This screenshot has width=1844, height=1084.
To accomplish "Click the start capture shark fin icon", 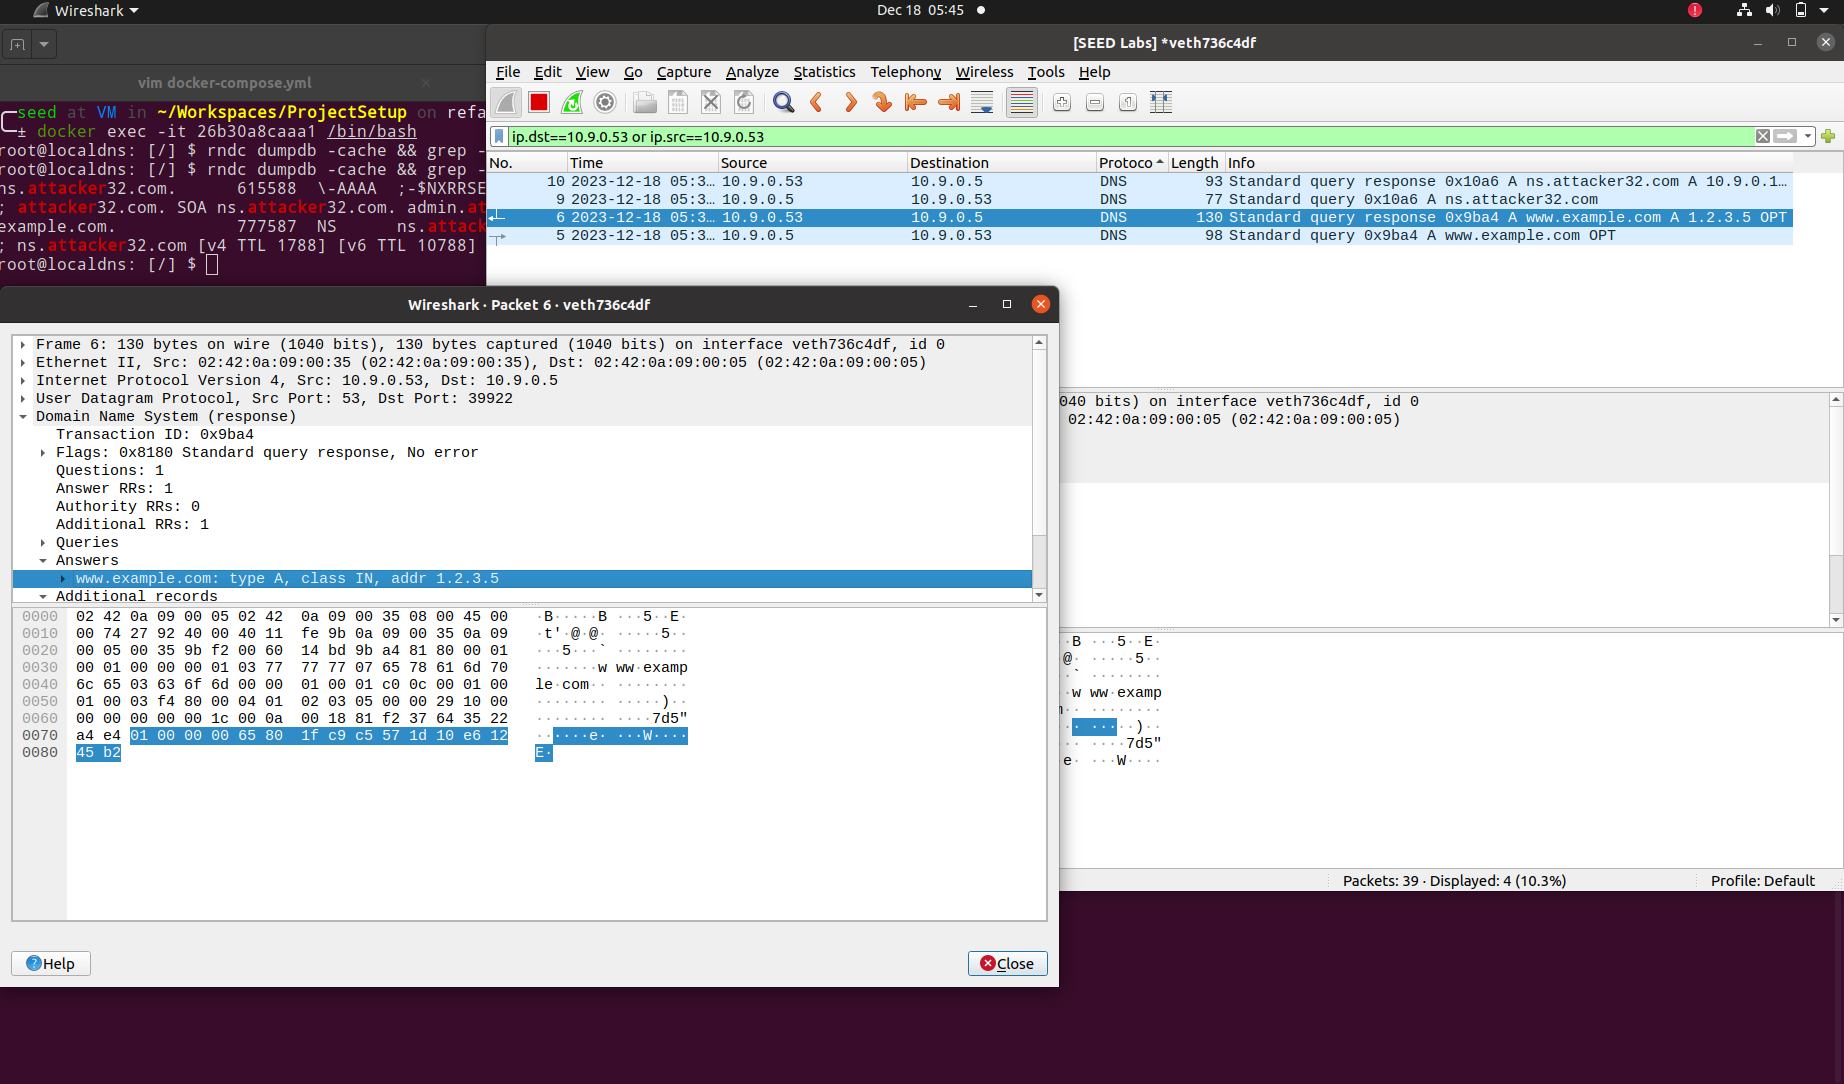I will (x=507, y=102).
